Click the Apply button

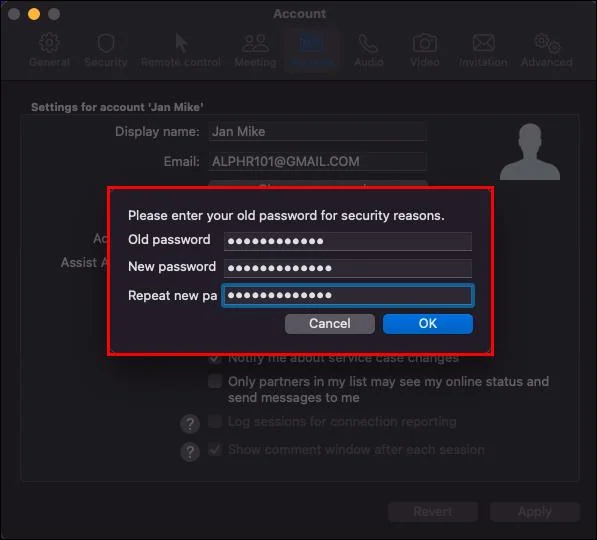(535, 512)
